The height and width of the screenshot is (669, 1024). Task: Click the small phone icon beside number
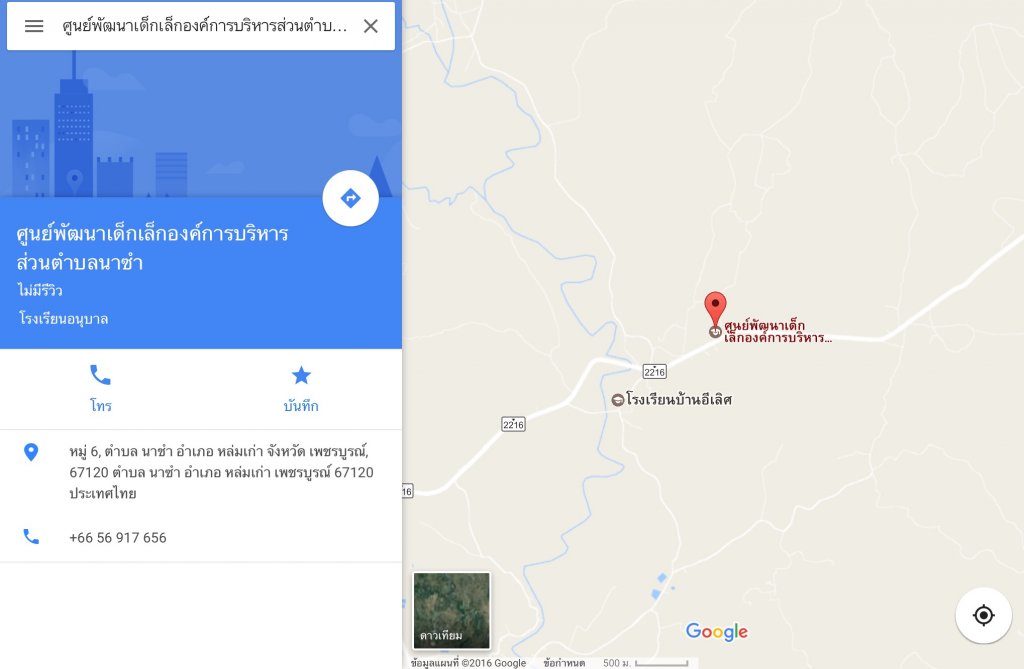(31, 536)
